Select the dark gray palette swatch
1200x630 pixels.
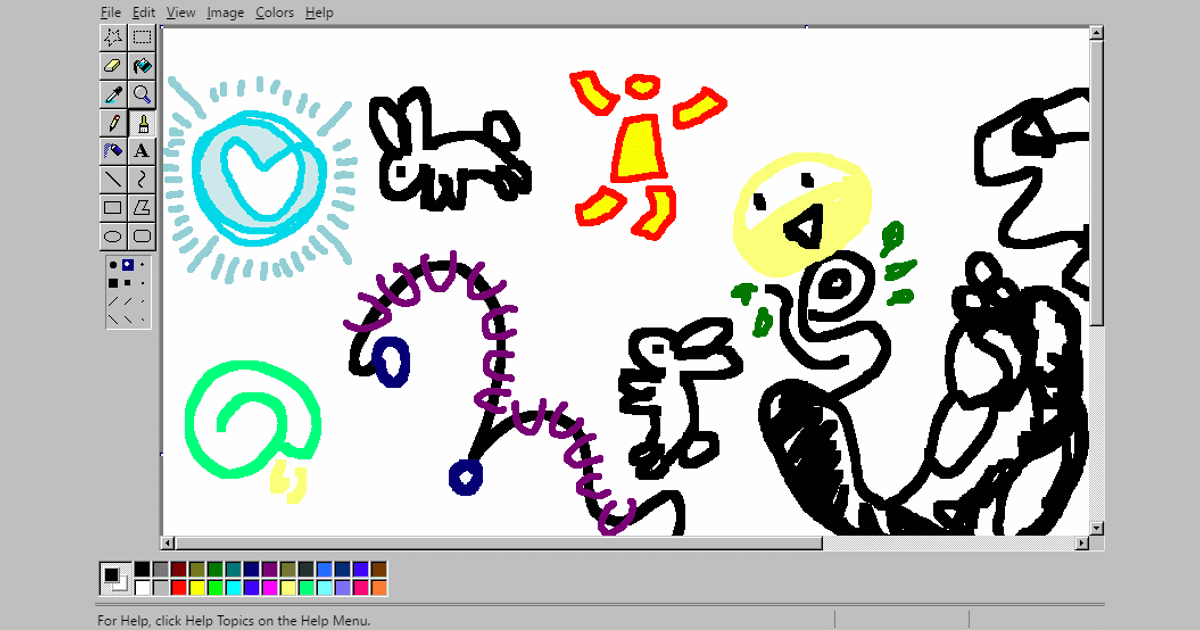pos(160,569)
